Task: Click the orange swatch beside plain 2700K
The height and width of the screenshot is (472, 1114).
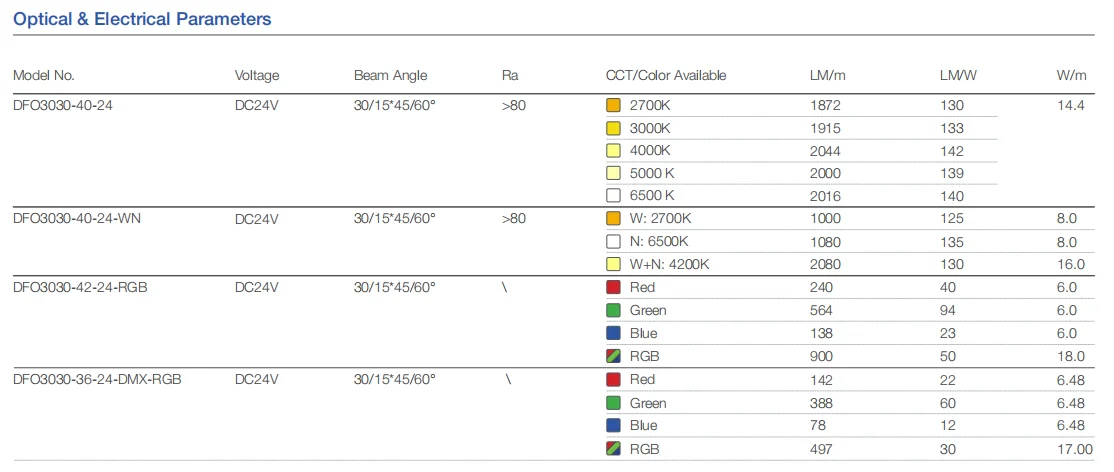Action: click(614, 105)
